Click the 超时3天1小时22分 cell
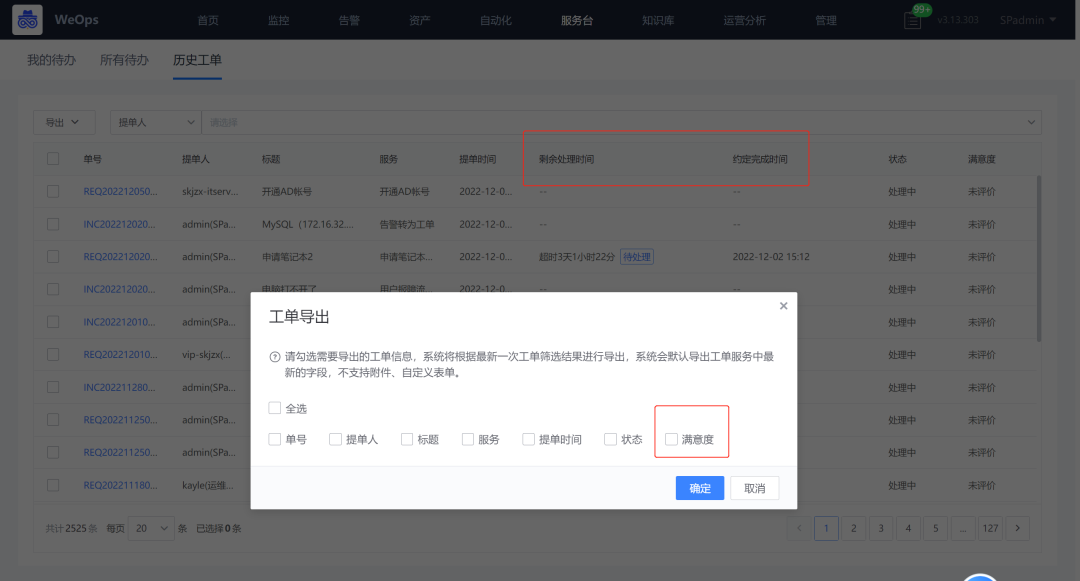Screen dimensions: 1080x581 pos(577,257)
